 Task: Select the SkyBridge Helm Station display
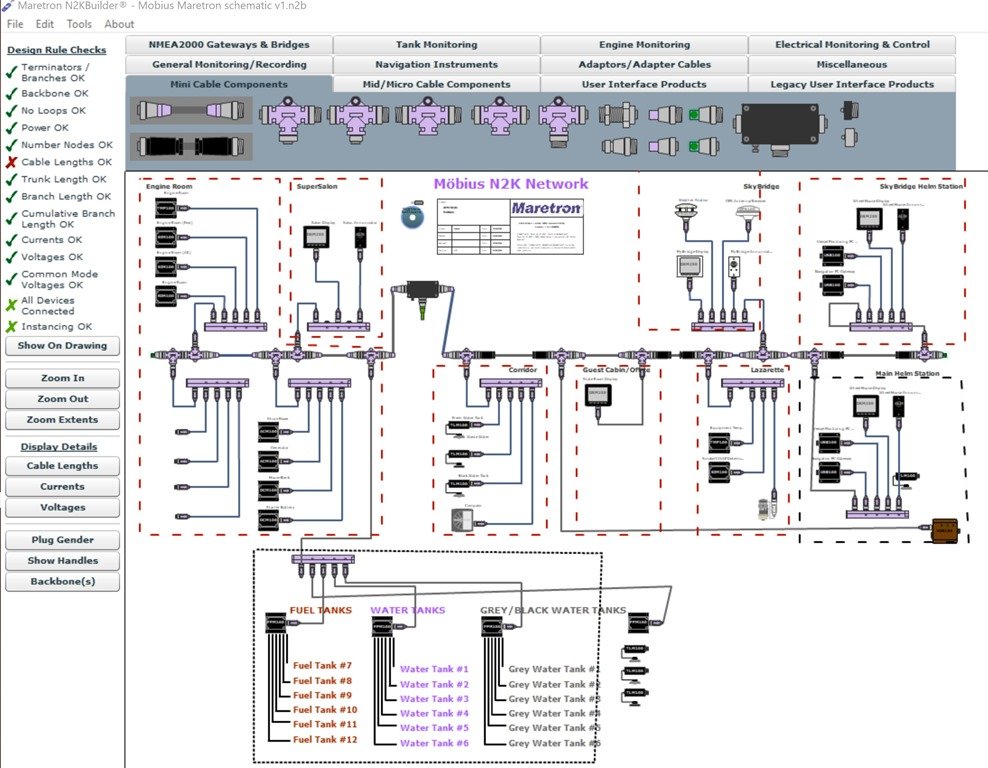coord(869,218)
